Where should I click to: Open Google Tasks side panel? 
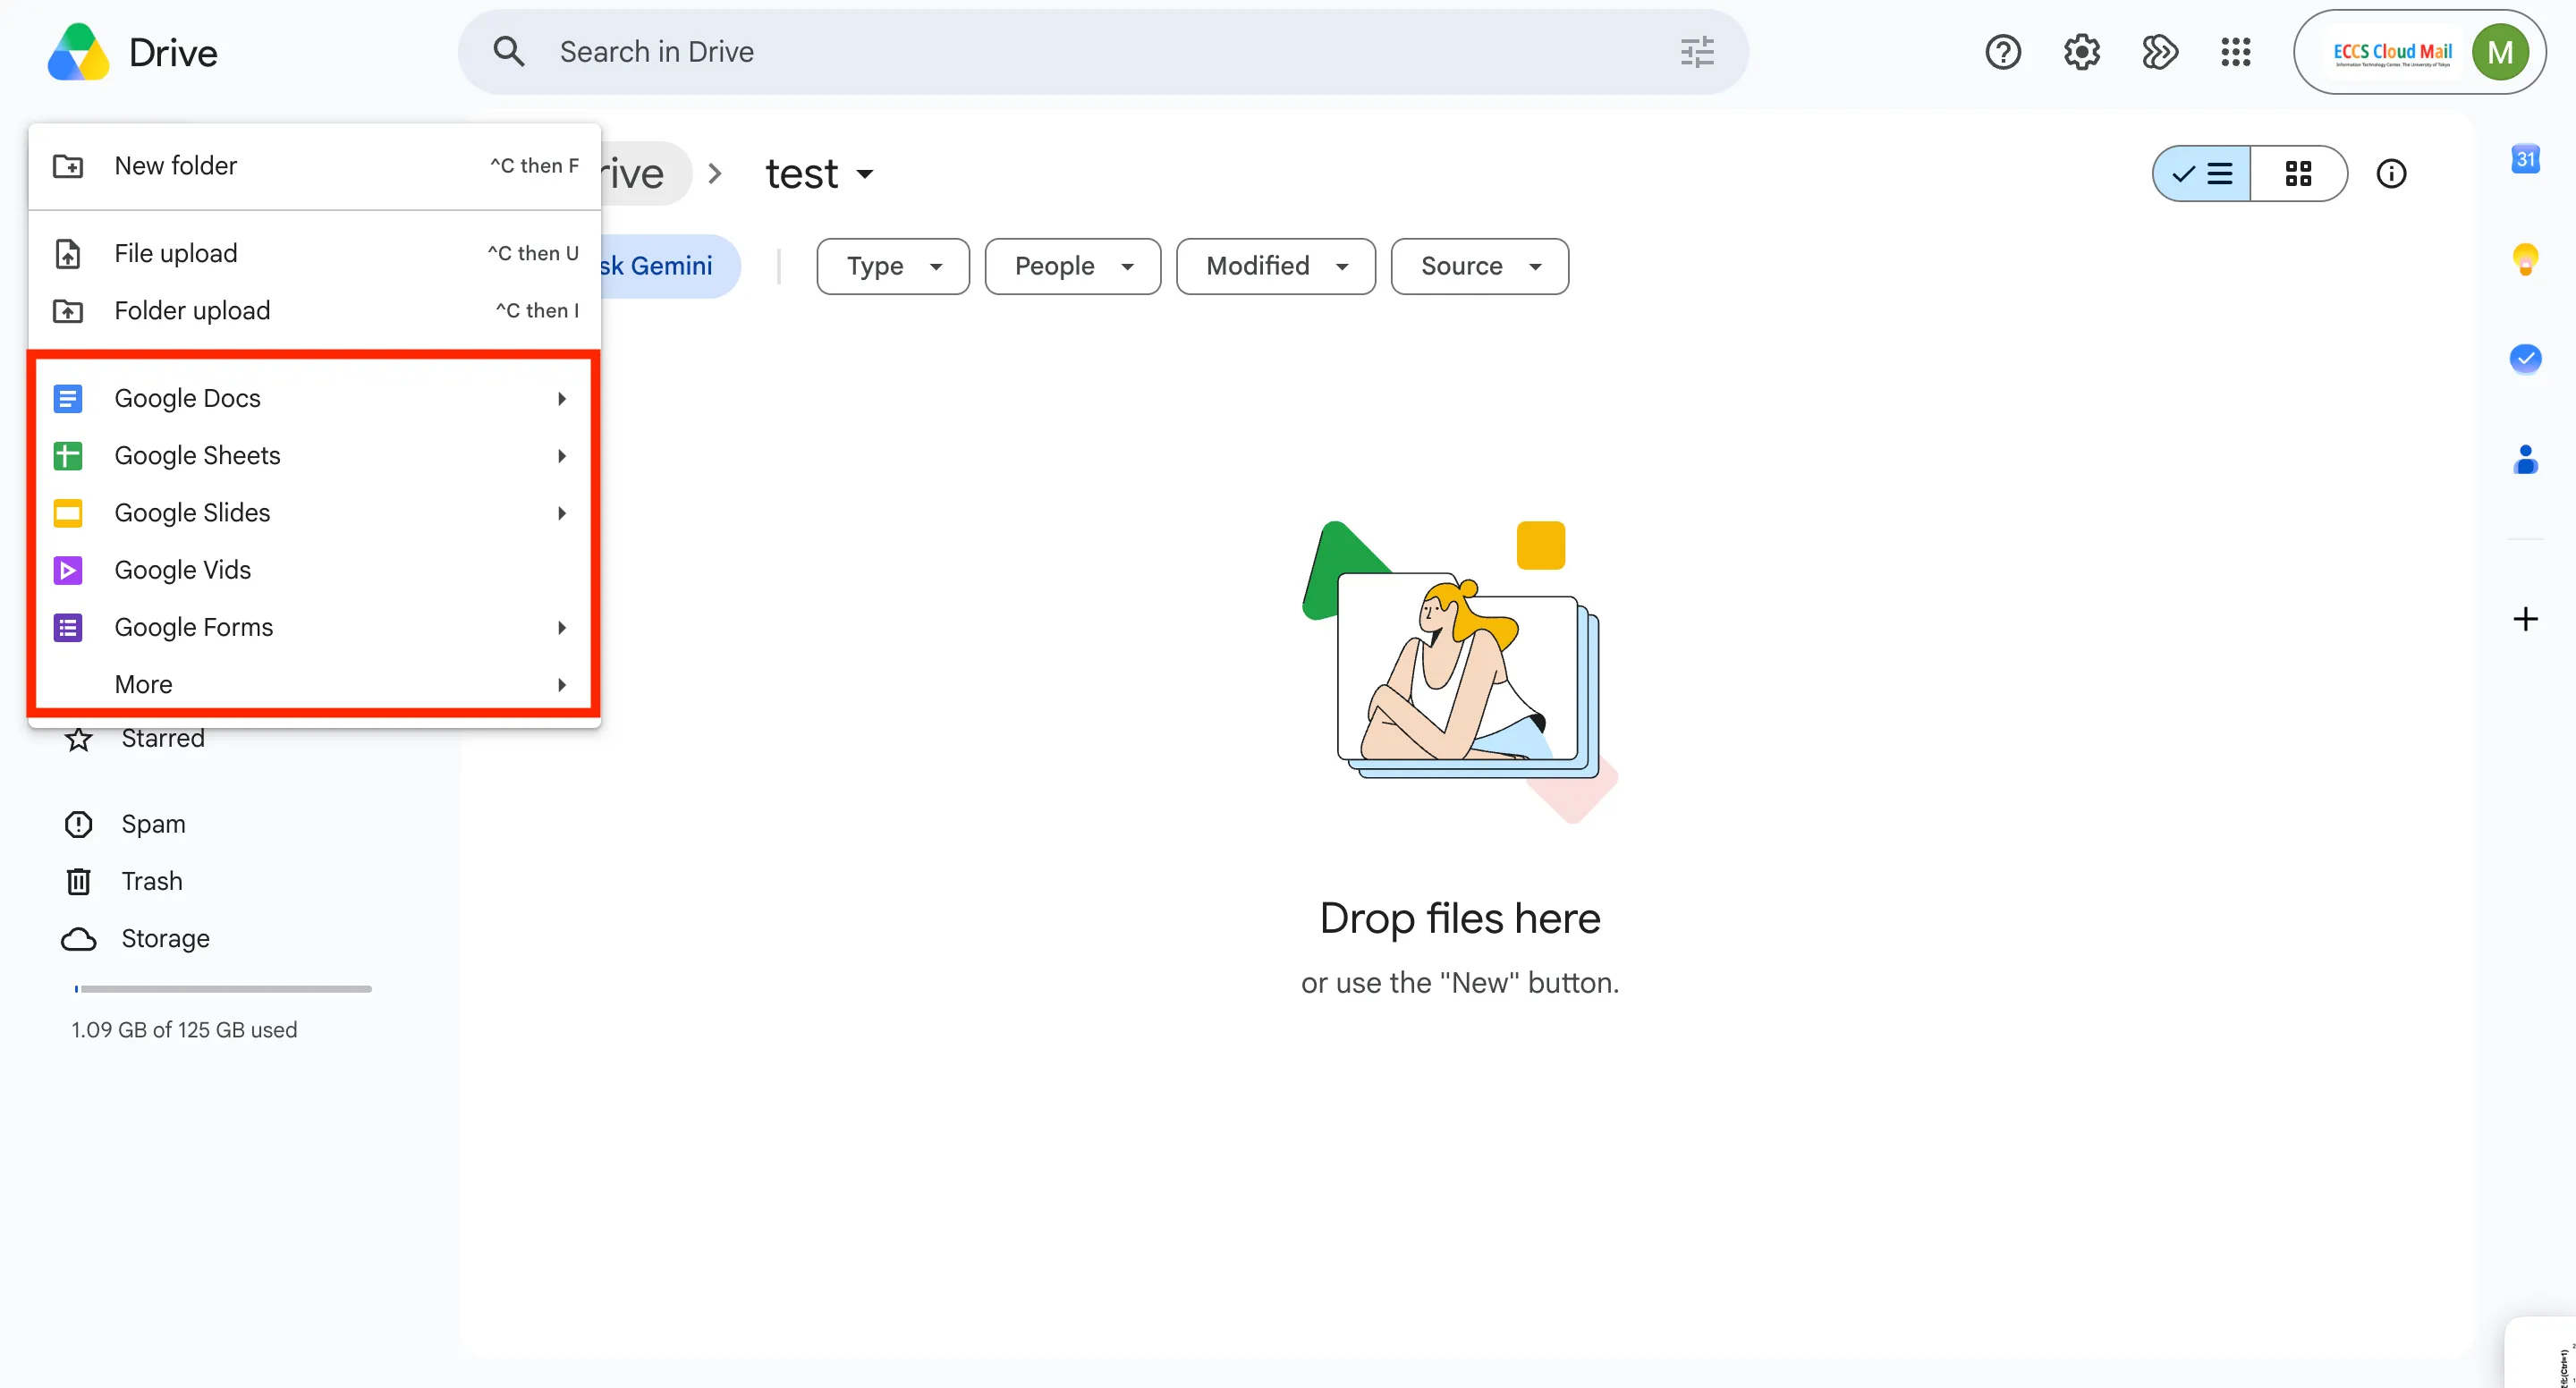coord(2525,359)
